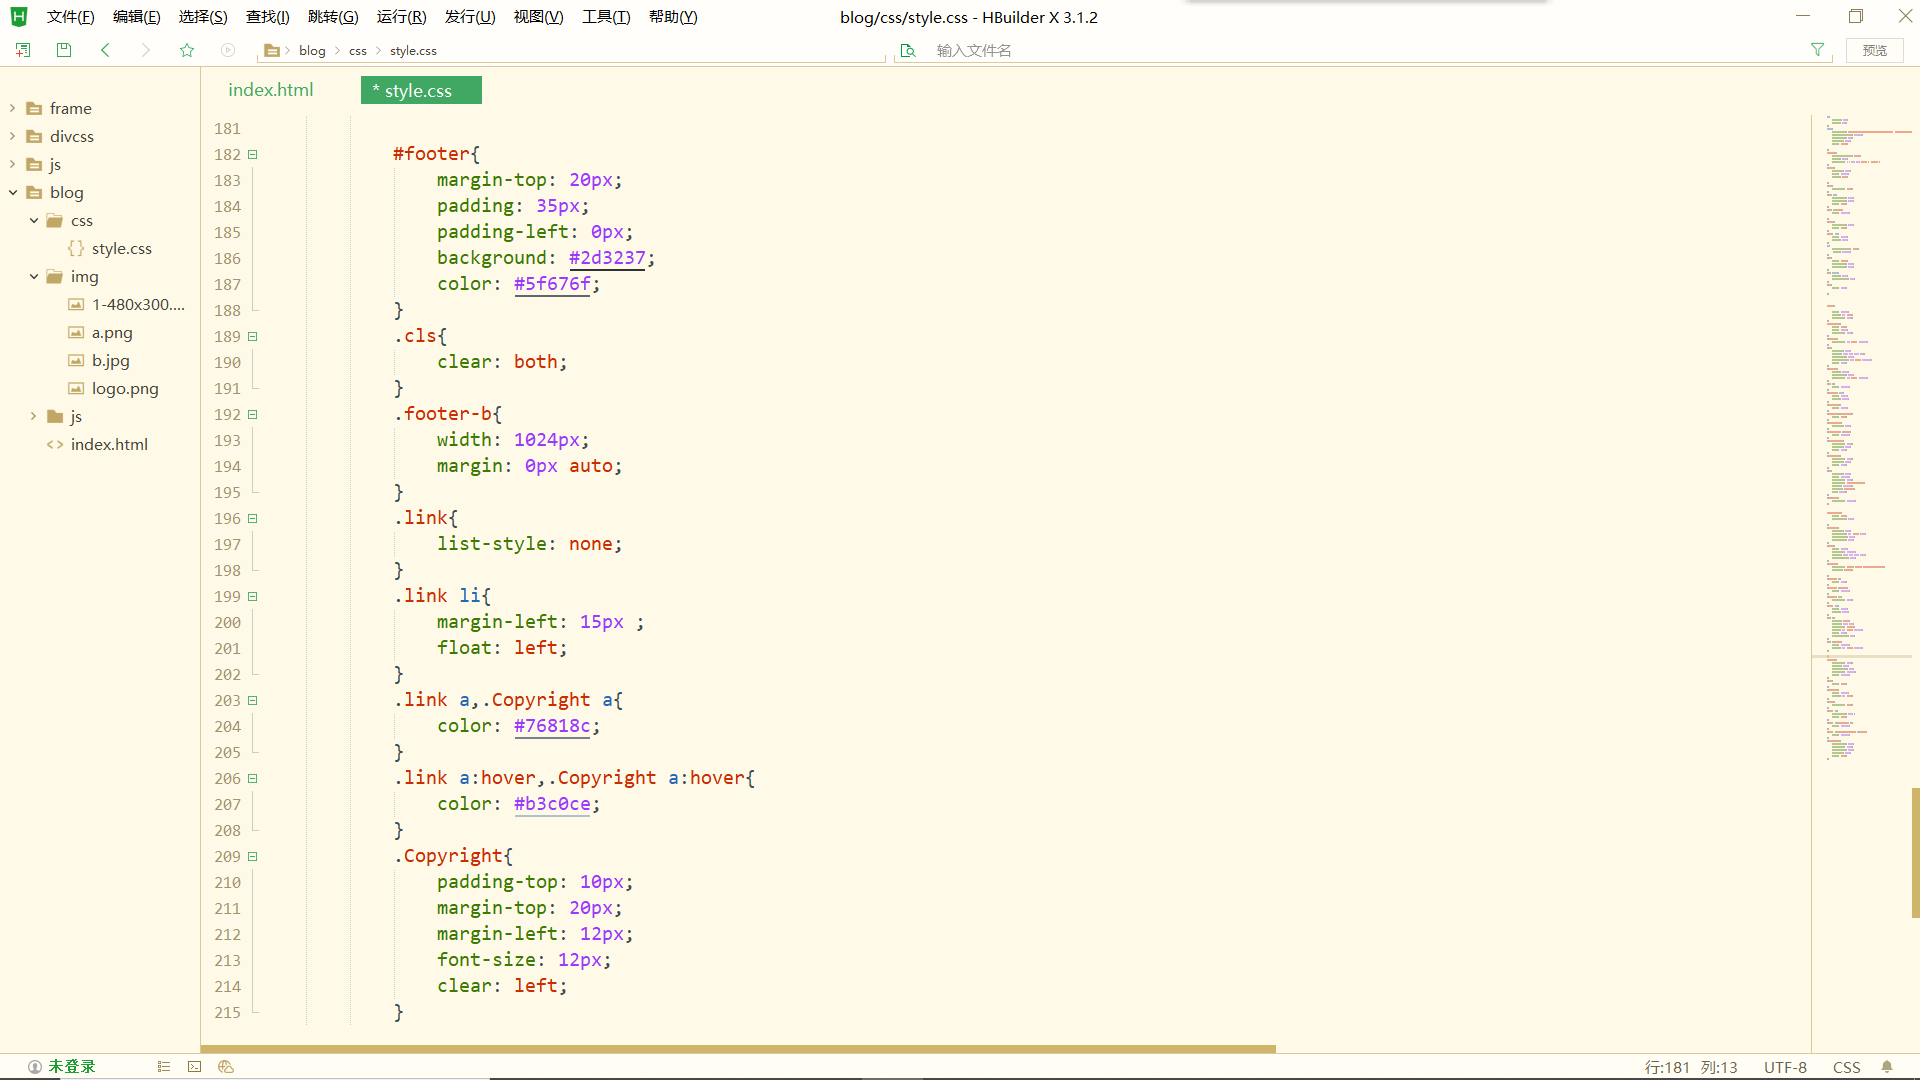Viewport: 1920px width, 1080px height.
Task: Expand the frame folder
Action: coord(13,108)
